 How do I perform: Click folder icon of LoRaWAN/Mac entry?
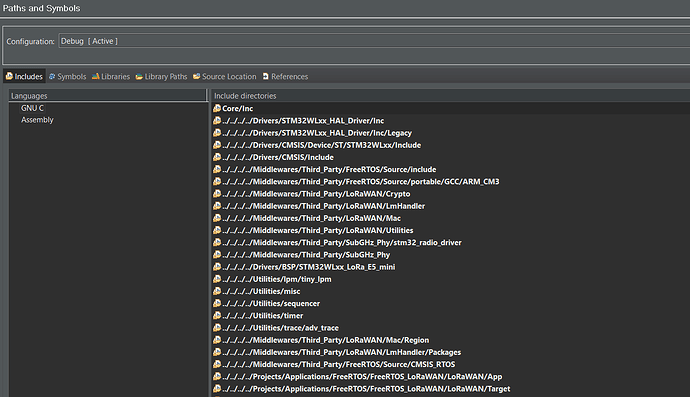pyautogui.click(x=217, y=218)
